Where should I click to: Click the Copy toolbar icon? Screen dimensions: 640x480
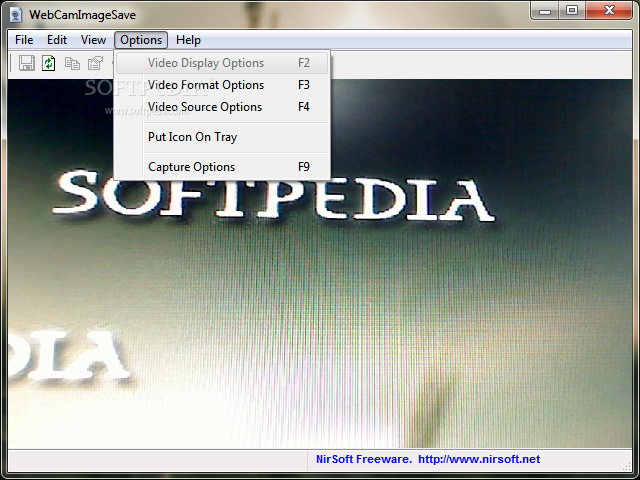[x=72, y=63]
